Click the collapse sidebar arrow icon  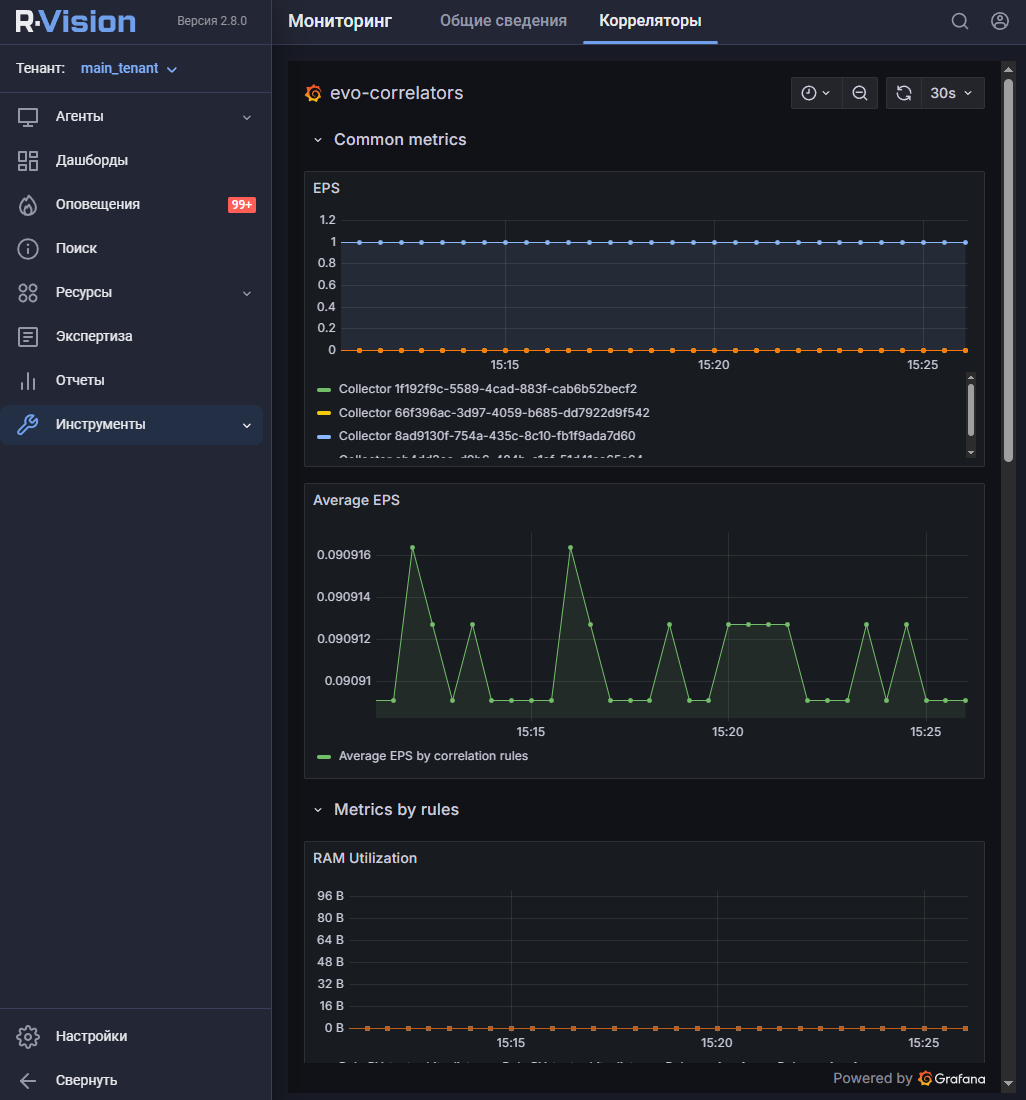click(x=28, y=1080)
